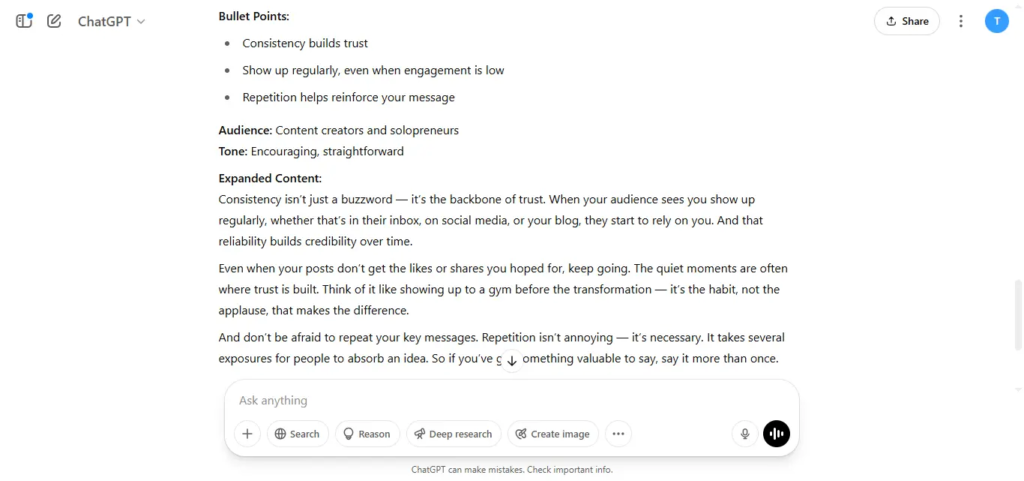The width and height of the screenshot is (1024, 481).
Task: Click the Share button
Action: coord(906,21)
